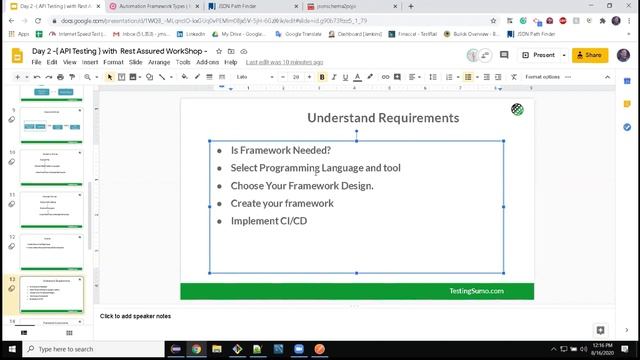Viewport: 640px width, 360px height.
Task: Increase font size with plus button
Action: pos(309,77)
